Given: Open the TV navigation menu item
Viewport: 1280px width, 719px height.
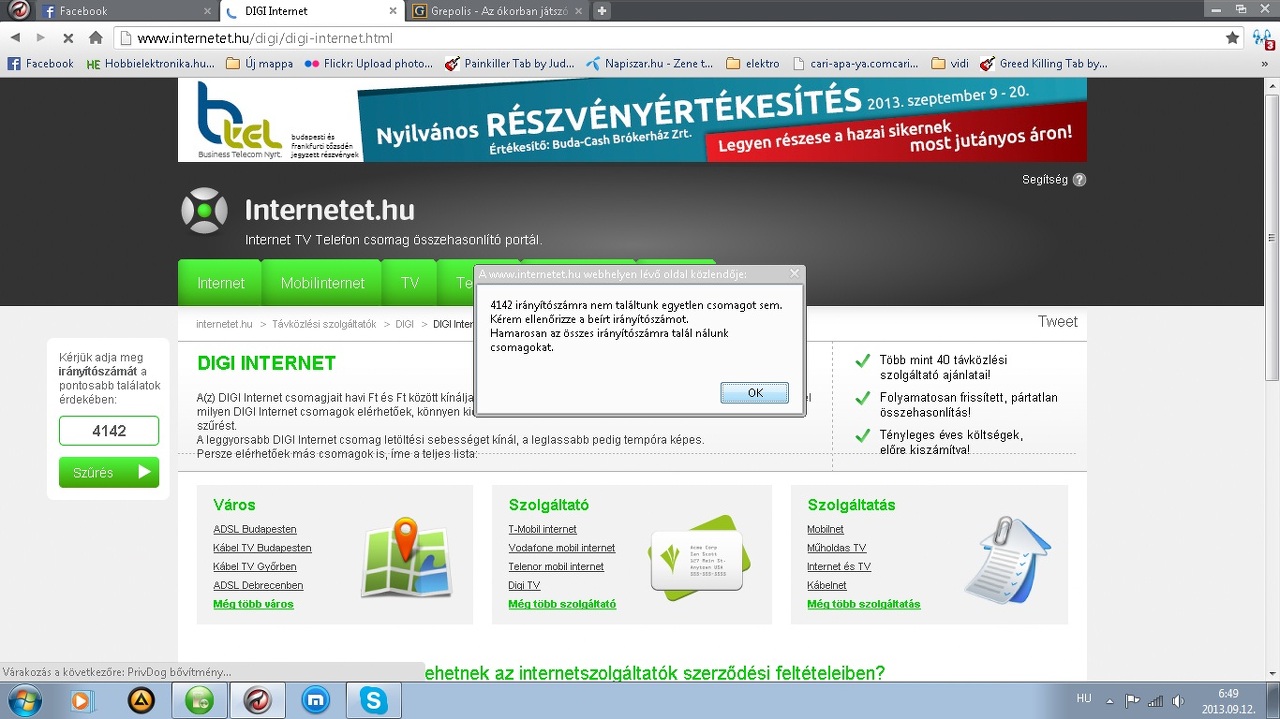Looking at the screenshot, I should click(x=410, y=283).
